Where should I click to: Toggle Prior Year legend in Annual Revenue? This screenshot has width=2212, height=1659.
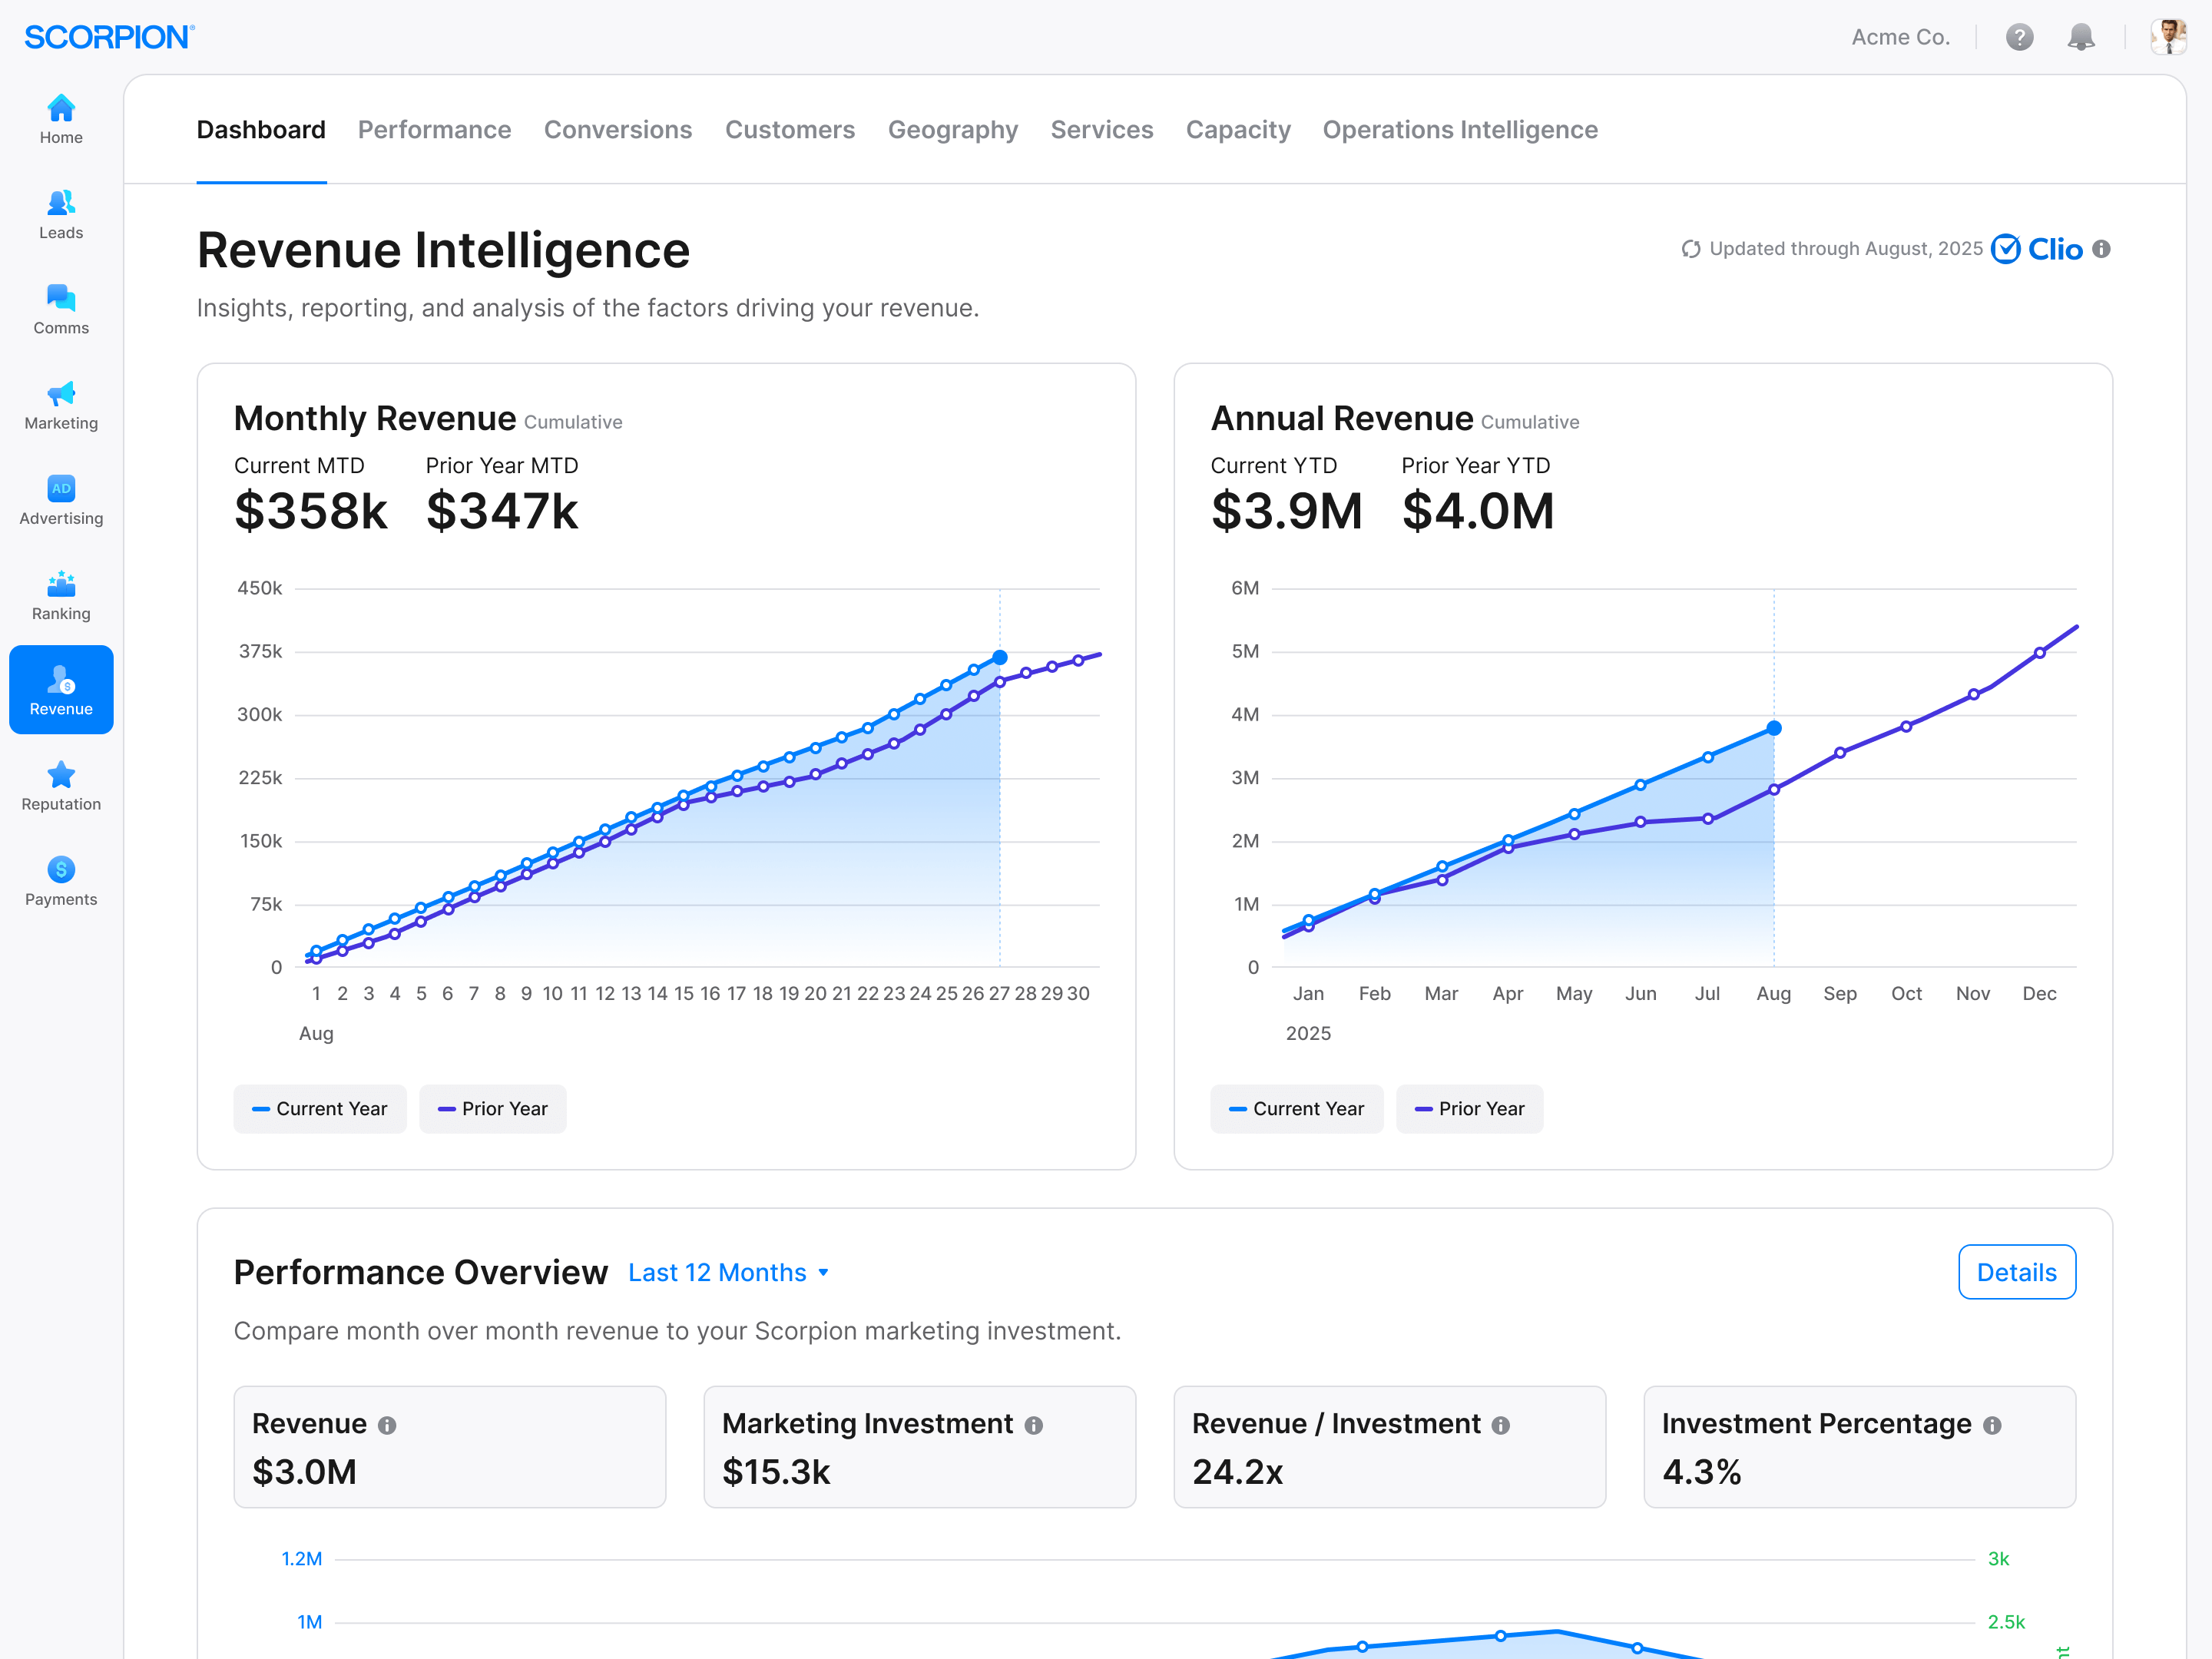[x=1469, y=1109]
